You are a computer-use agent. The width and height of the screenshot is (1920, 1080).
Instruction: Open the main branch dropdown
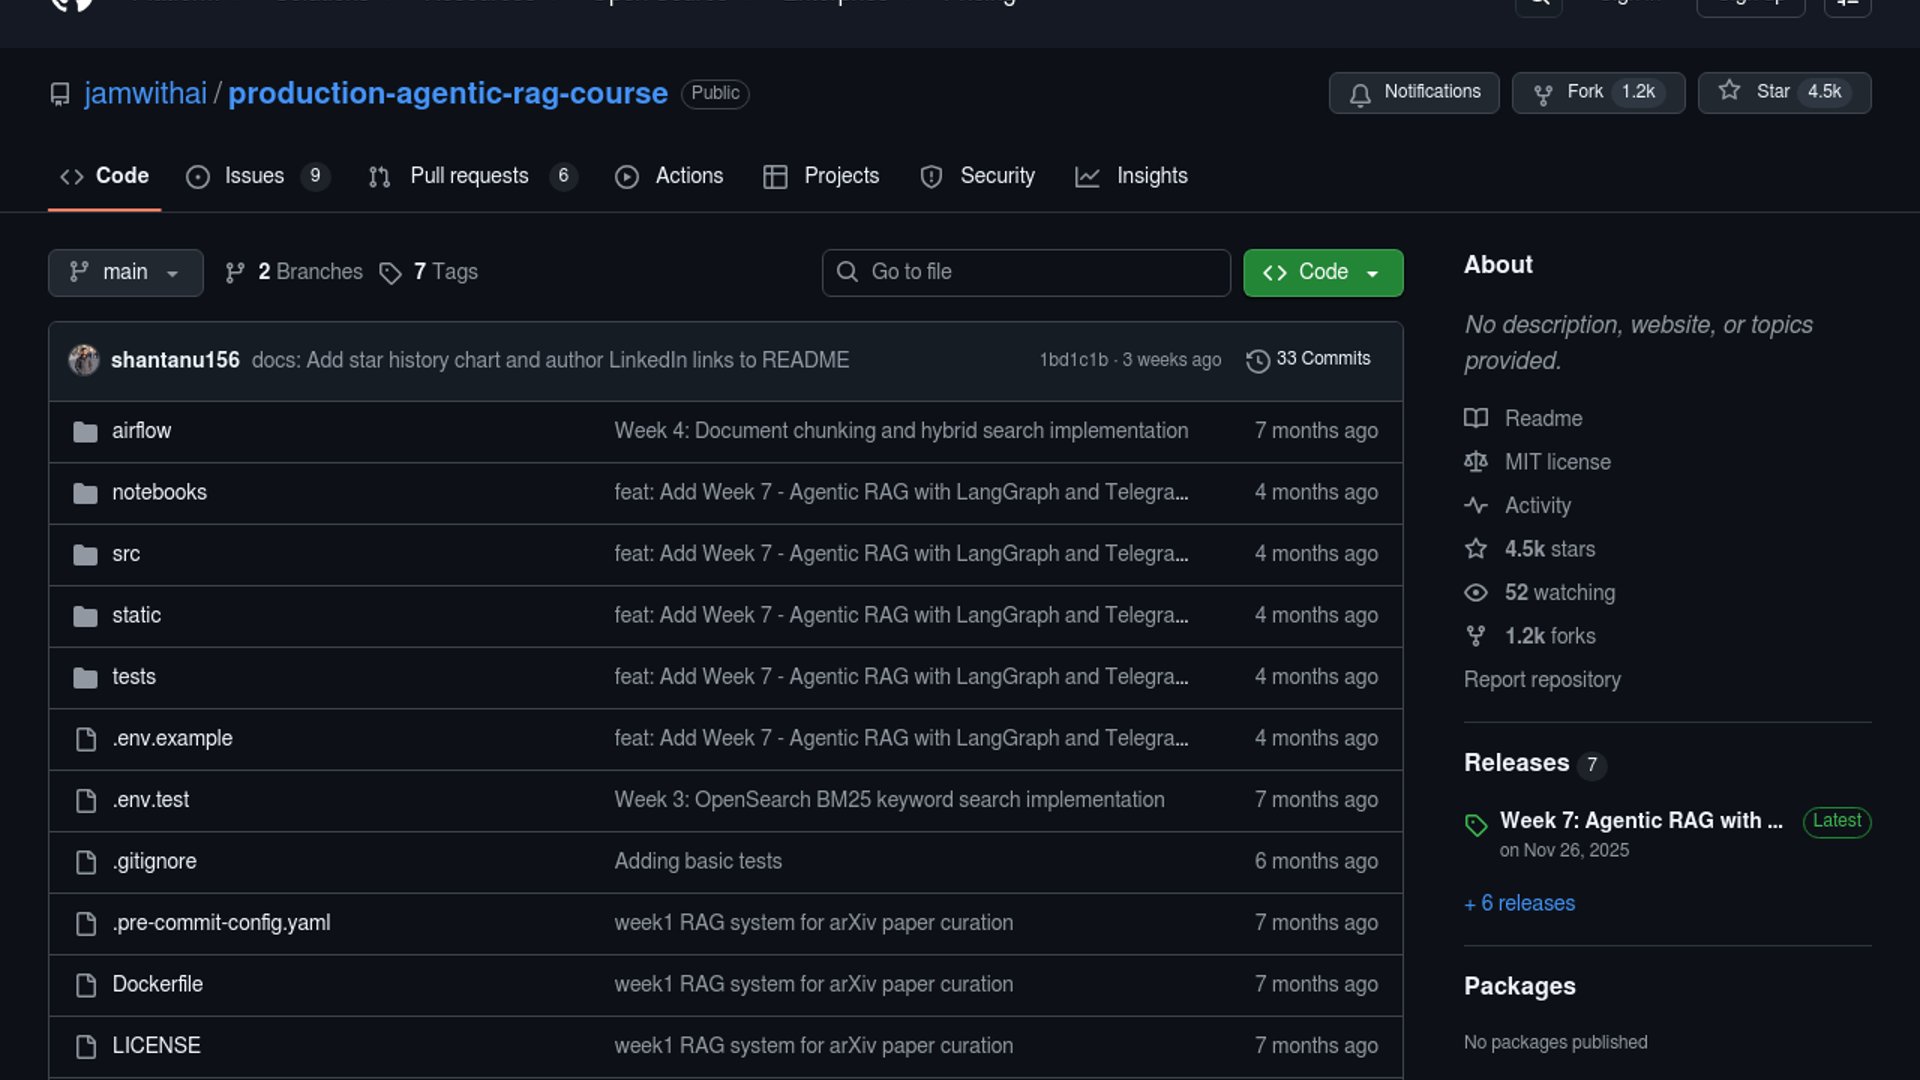click(x=125, y=272)
